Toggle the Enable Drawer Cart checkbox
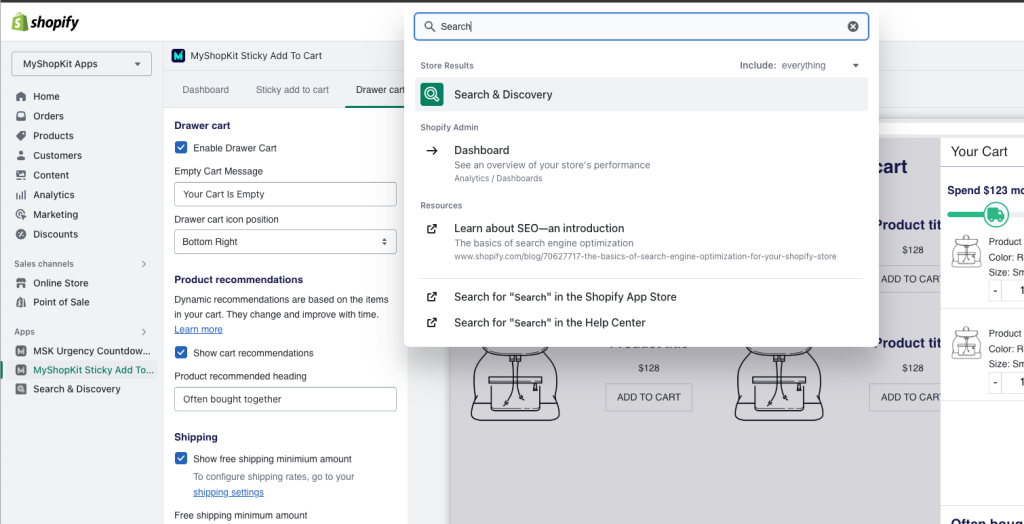1024x524 pixels. click(x=181, y=148)
